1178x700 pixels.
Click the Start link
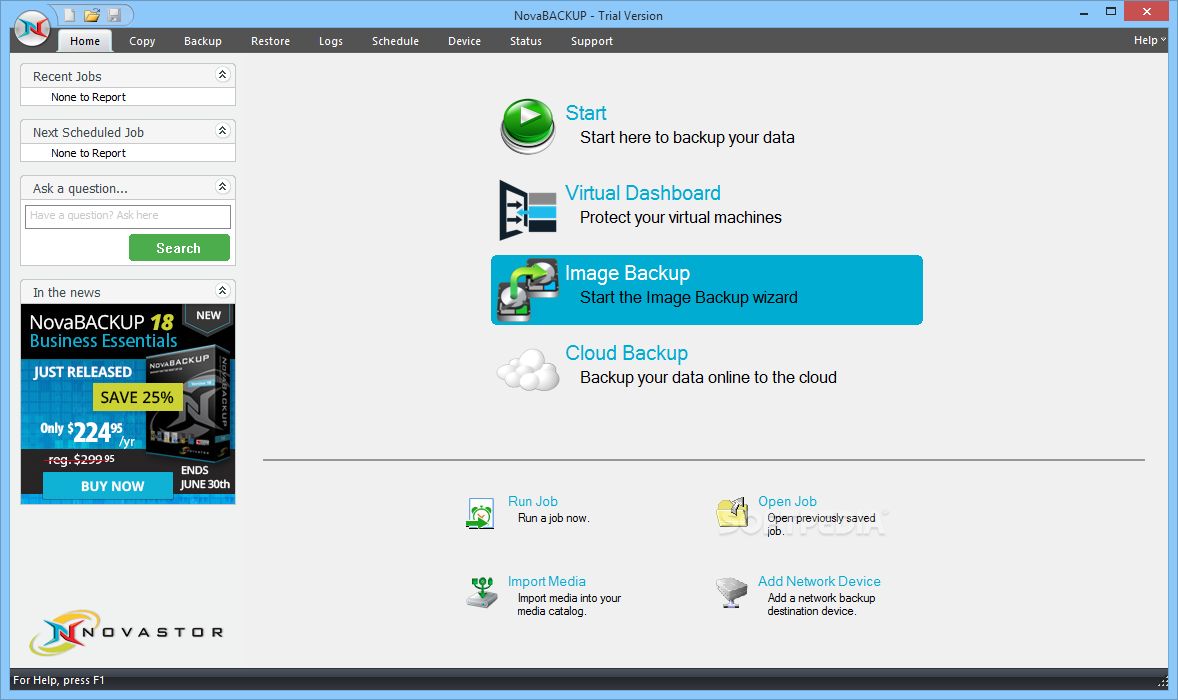tap(586, 113)
